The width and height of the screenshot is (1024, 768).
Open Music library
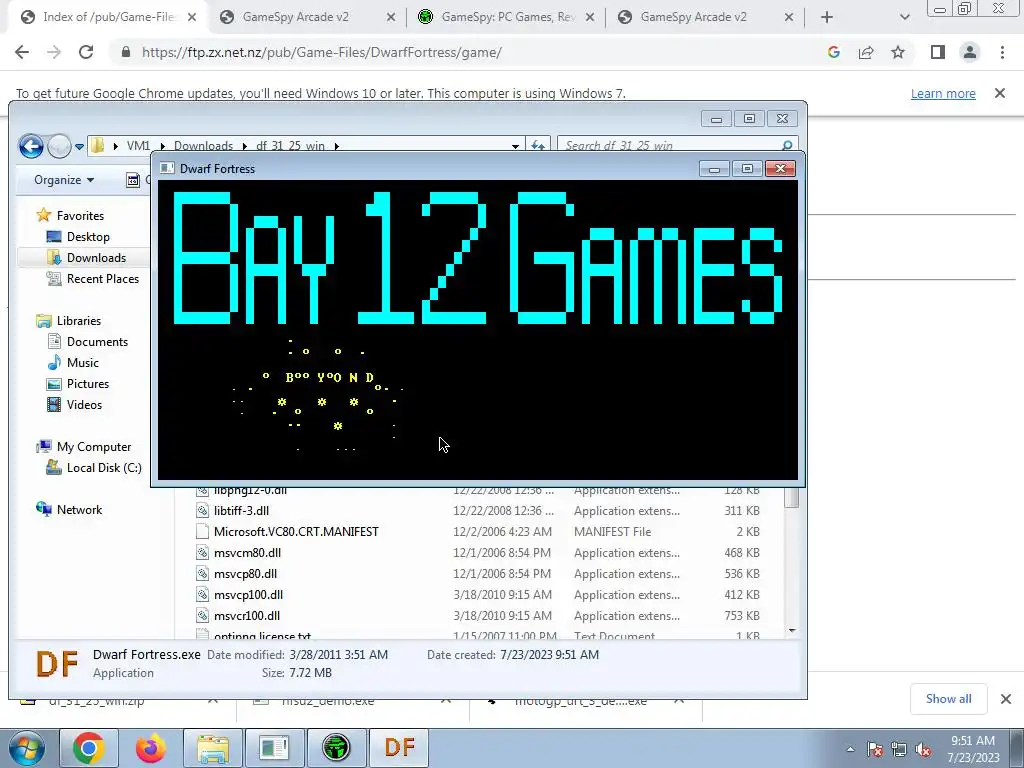[x=82, y=362]
